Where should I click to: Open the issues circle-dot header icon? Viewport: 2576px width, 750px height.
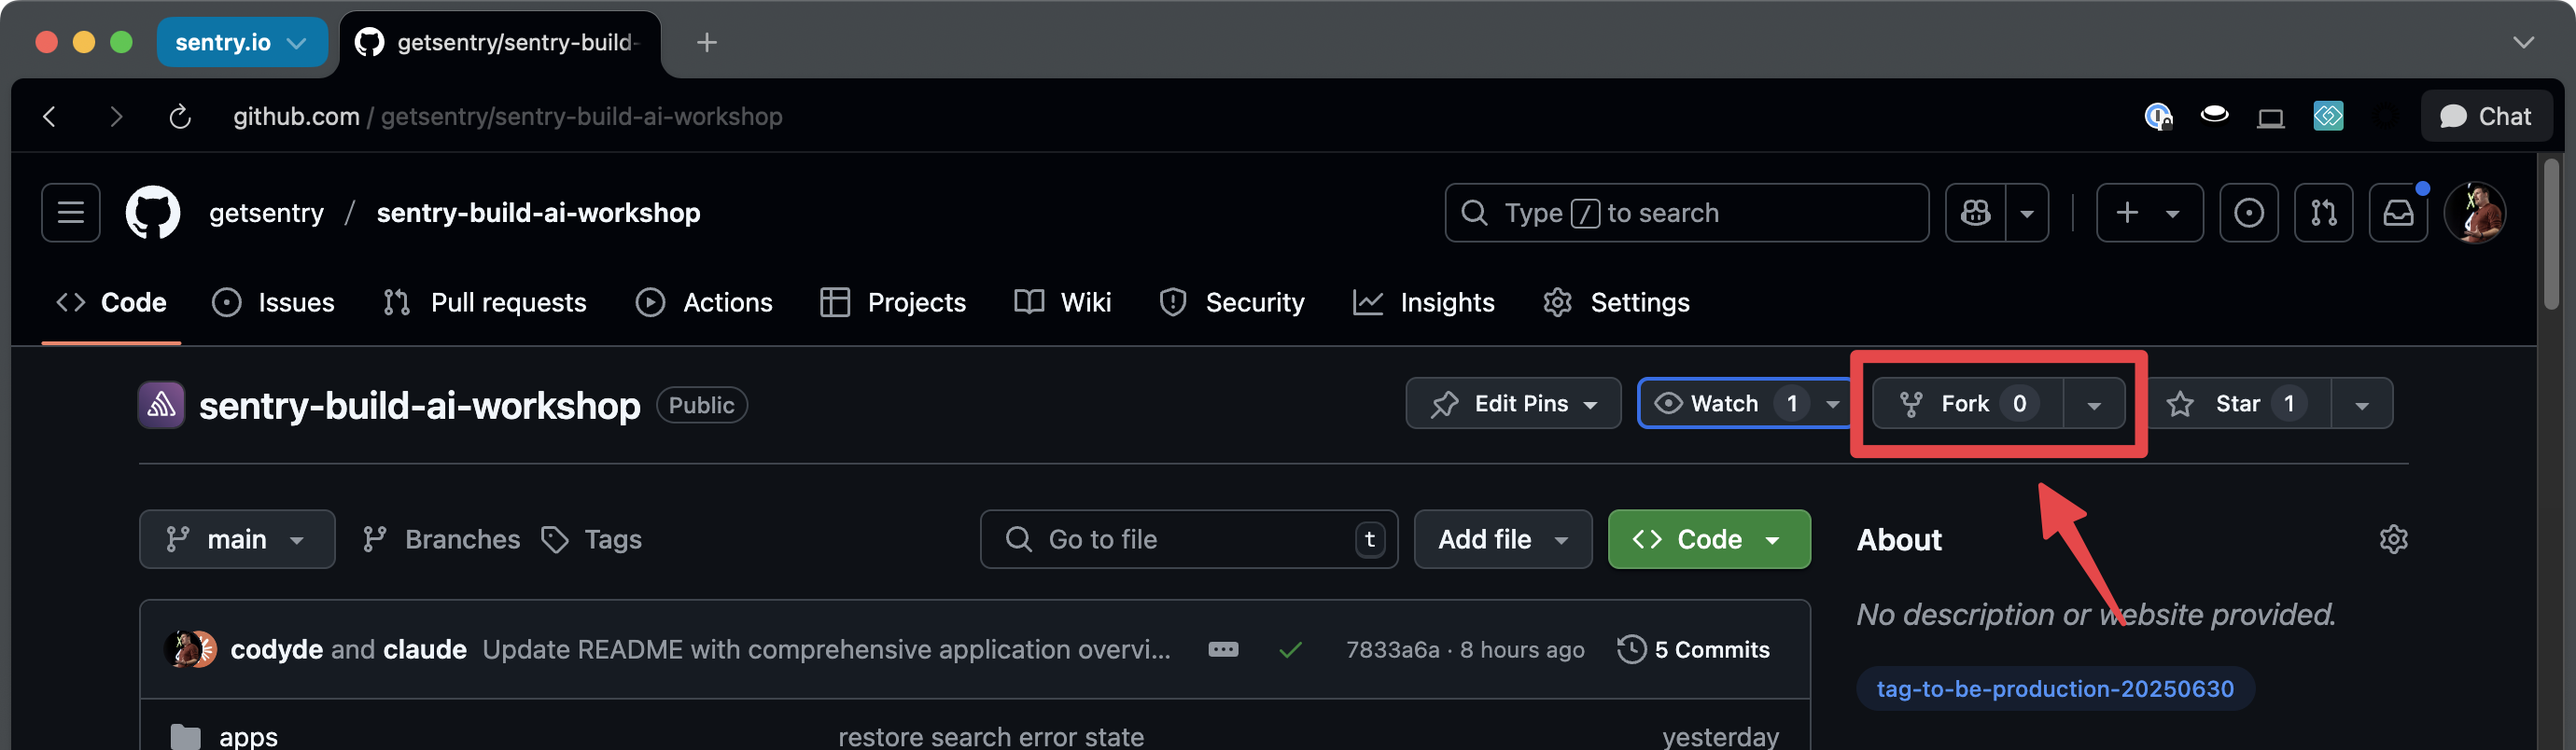2249,213
